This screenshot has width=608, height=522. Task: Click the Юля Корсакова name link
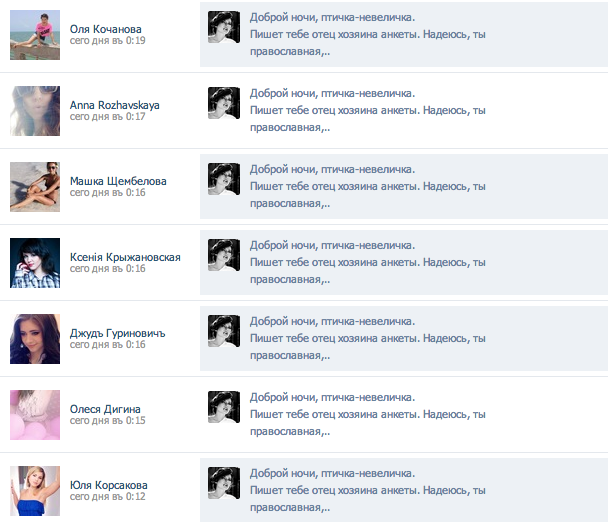pos(109,485)
